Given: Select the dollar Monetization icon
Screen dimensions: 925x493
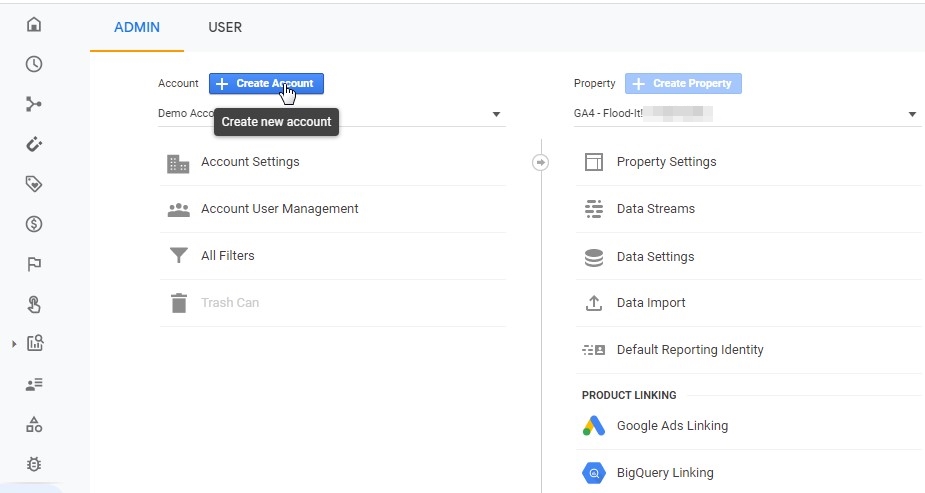Looking at the screenshot, I should [34, 224].
